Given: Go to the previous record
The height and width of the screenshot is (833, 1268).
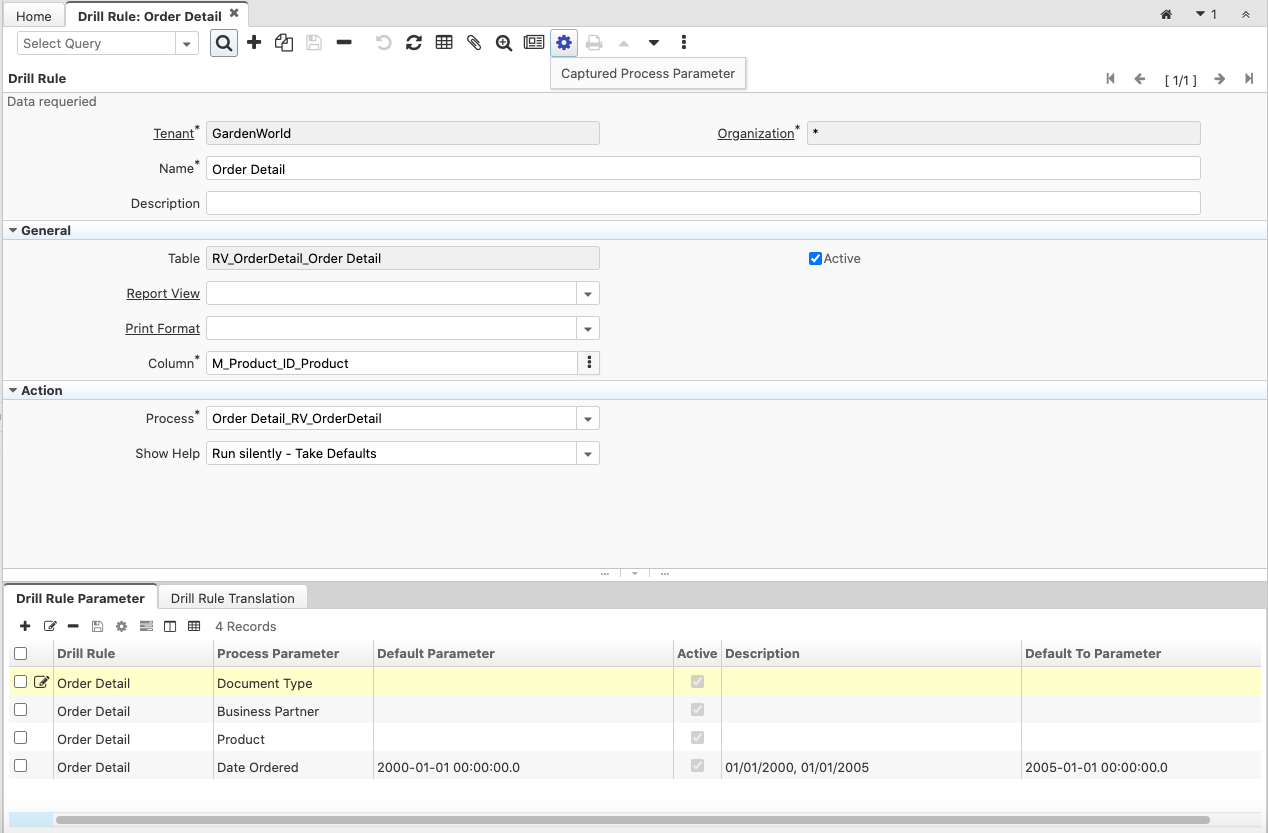Looking at the screenshot, I should click(x=1140, y=79).
